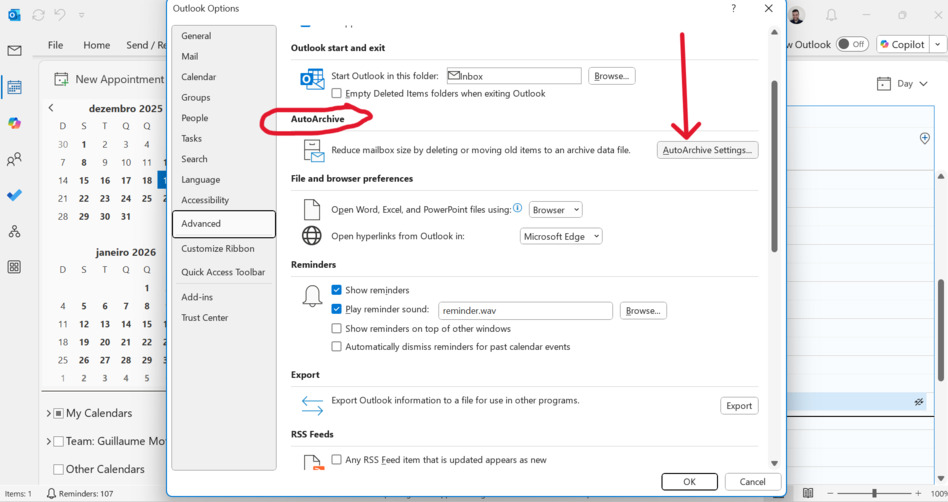This screenshot has width=948, height=502.
Task: Click the New Appointment calendar icon
Action: (x=61, y=79)
